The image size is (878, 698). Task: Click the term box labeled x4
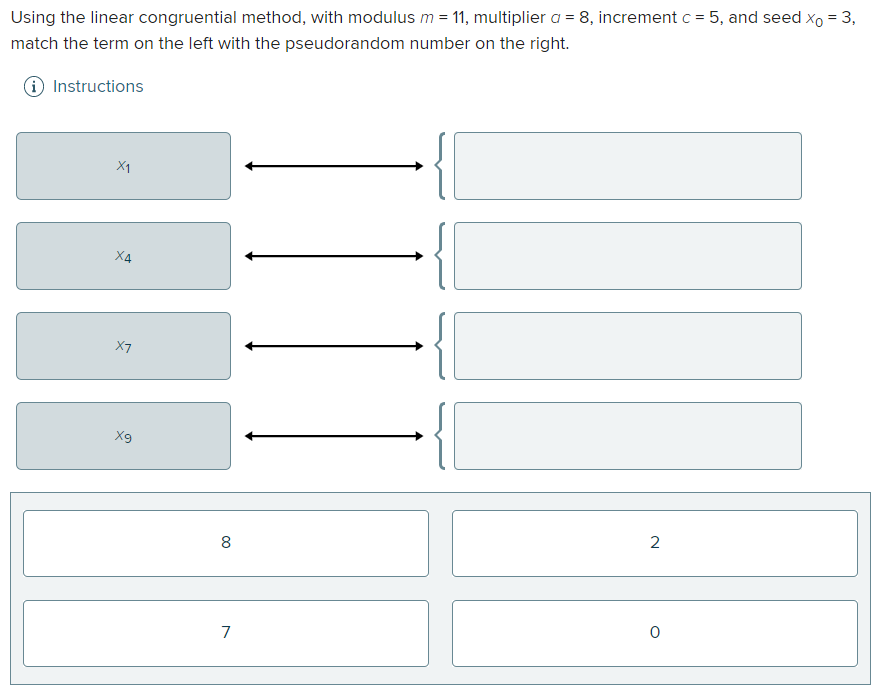pos(123,256)
